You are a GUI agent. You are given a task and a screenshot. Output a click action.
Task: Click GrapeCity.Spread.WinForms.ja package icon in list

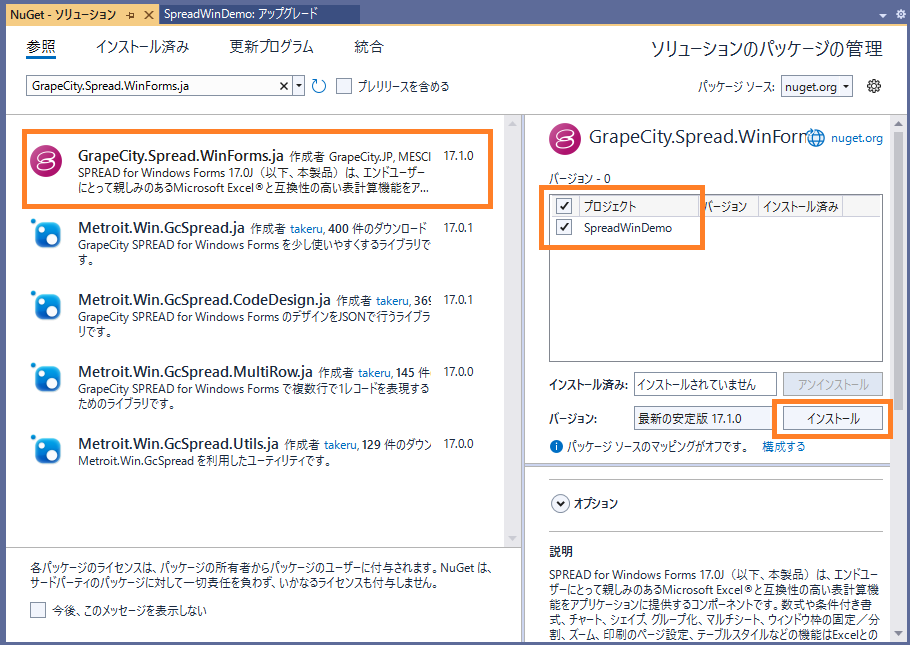(46, 161)
